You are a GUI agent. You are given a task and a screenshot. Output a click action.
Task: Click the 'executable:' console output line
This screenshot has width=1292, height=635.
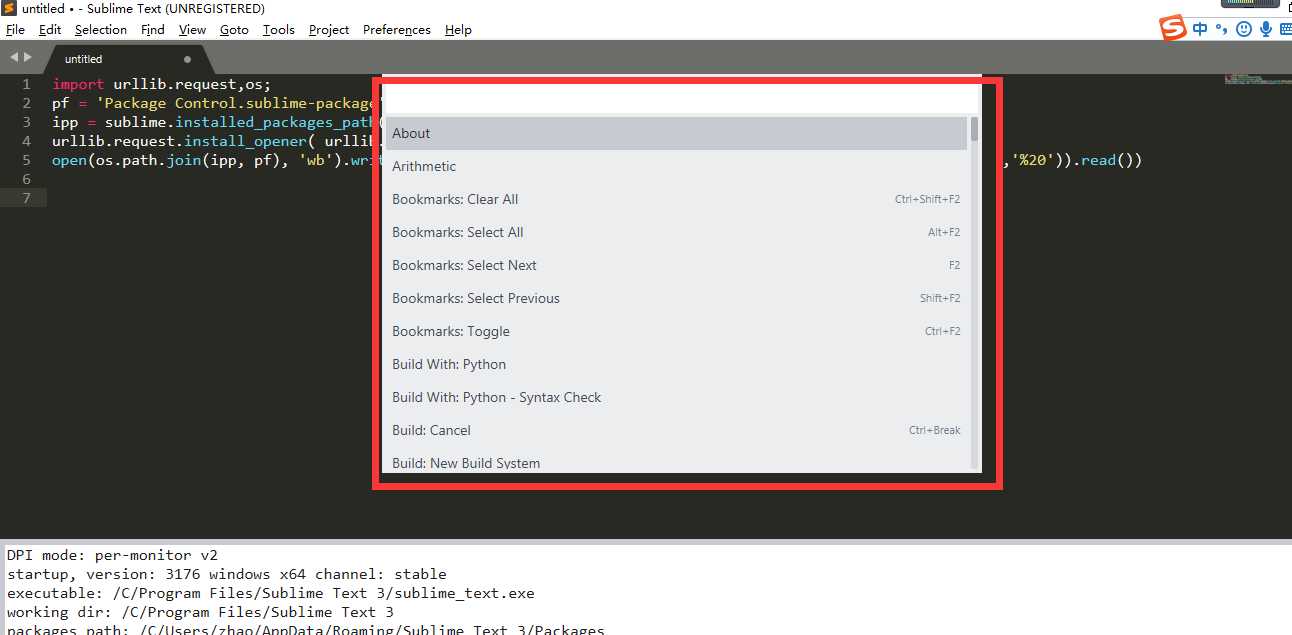click(x=271, y=593)
